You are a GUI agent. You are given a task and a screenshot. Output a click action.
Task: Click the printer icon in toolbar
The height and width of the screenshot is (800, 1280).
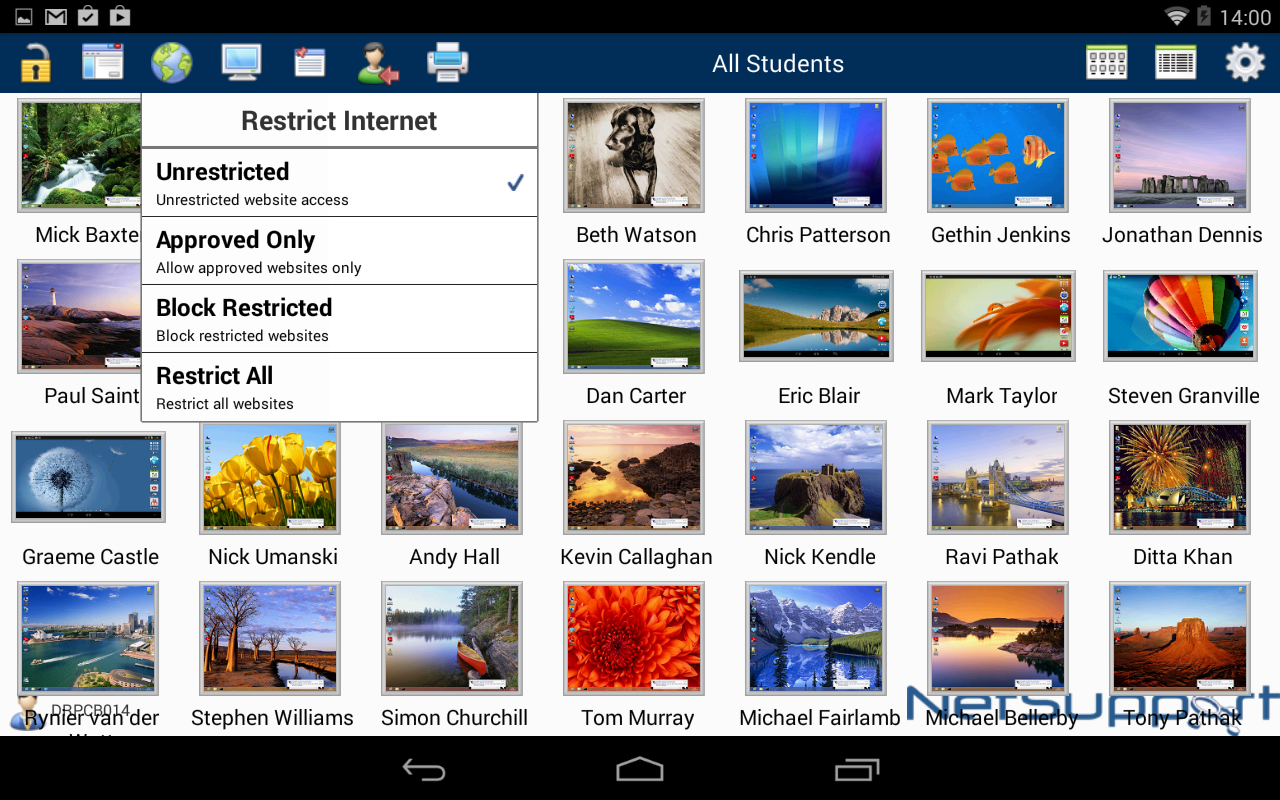point(447,63)
